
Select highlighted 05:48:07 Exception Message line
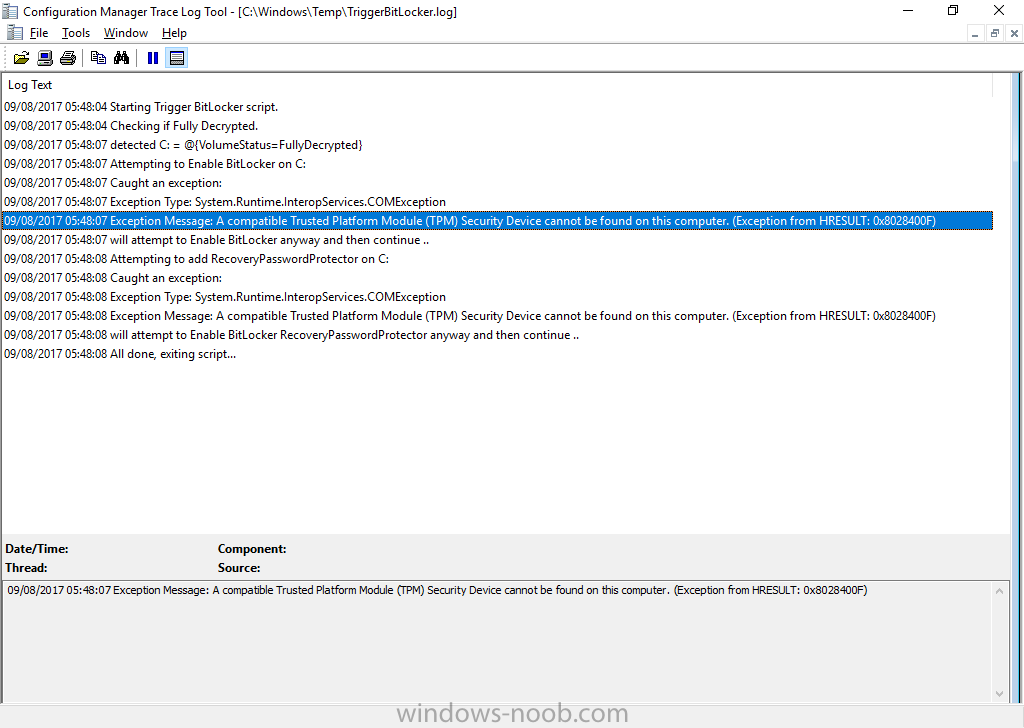[497, 221]
